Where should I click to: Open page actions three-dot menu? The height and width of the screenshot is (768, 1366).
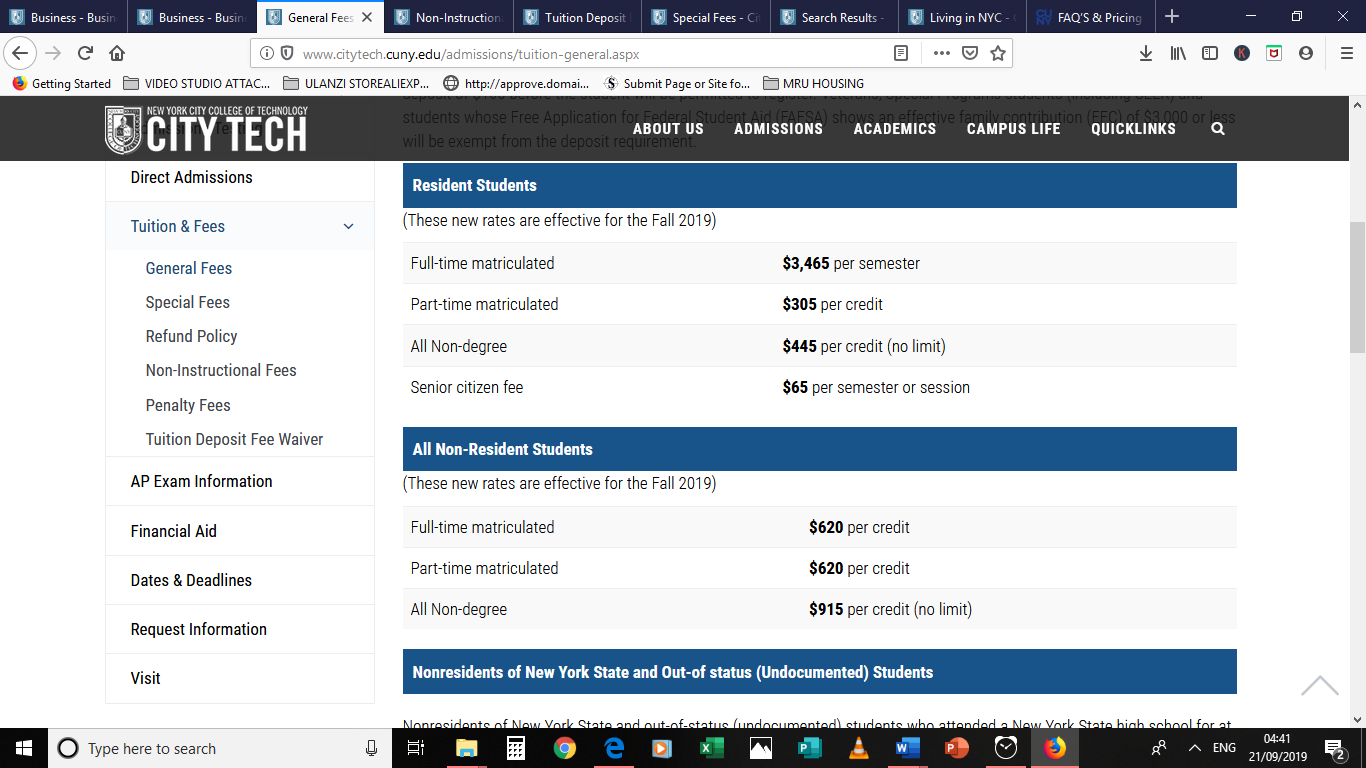941,53
